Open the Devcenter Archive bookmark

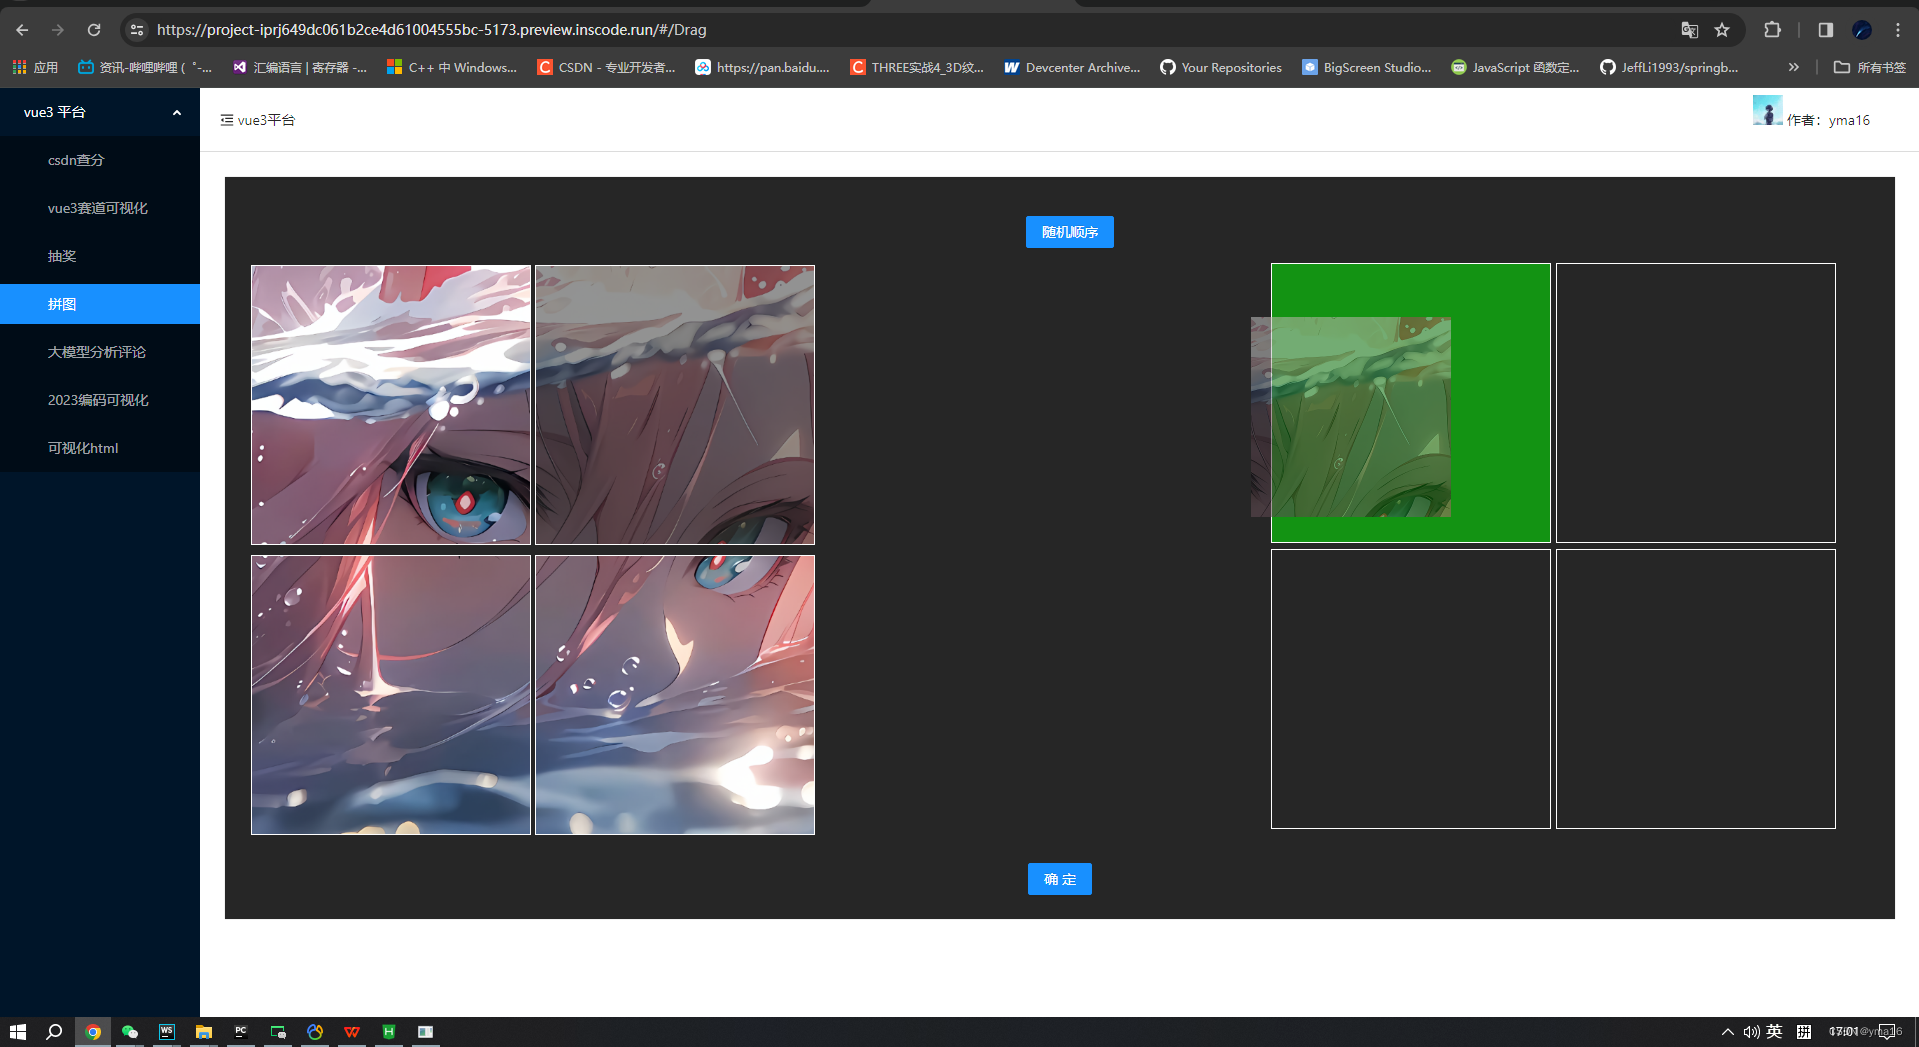tap(1072, 67)
